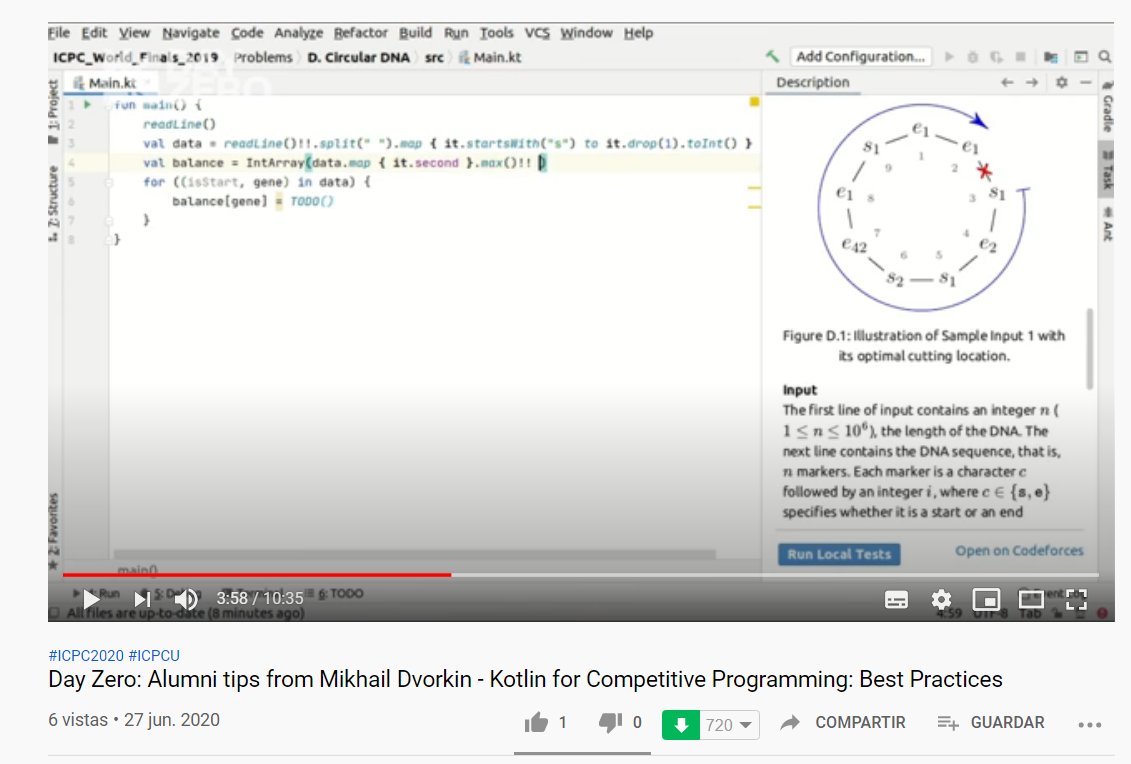
Task: Open the #ICPCU hashtag link
Action: pos(154,655)
